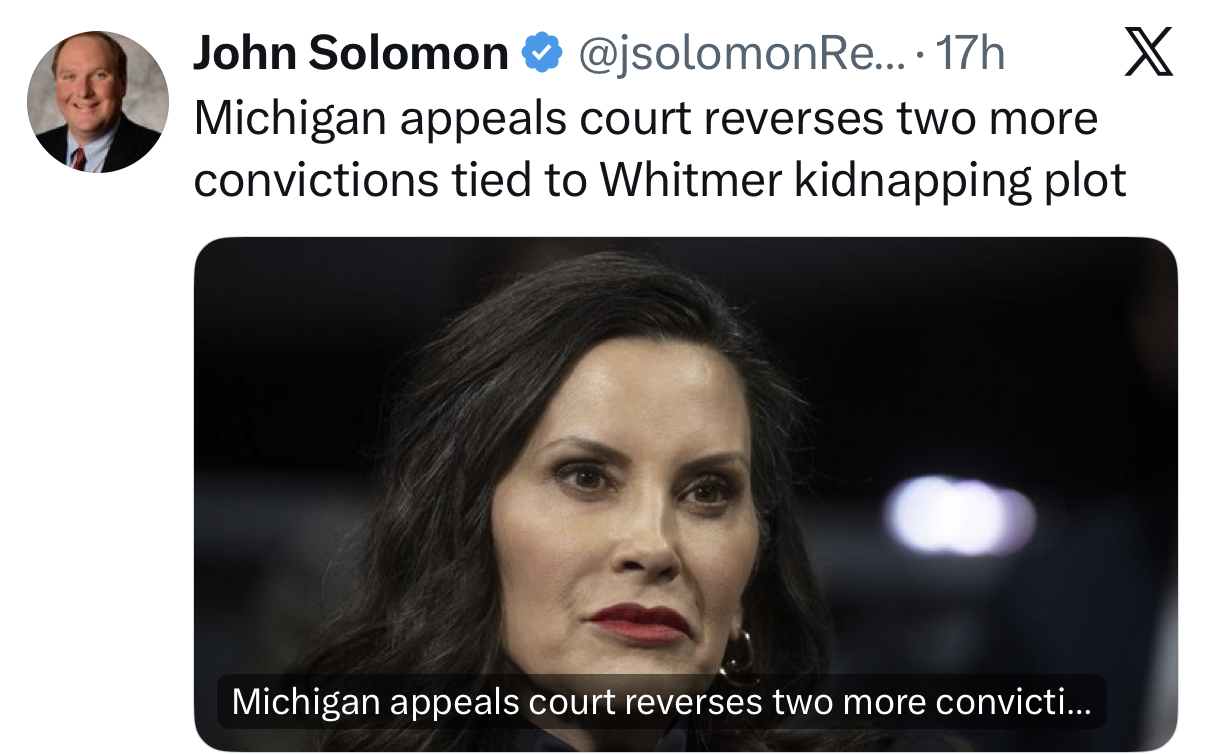This screenshot has height=754, width=1206.
Task: Visit the @jsolomonRe... handle link
Action: click(x=739, y=54)
